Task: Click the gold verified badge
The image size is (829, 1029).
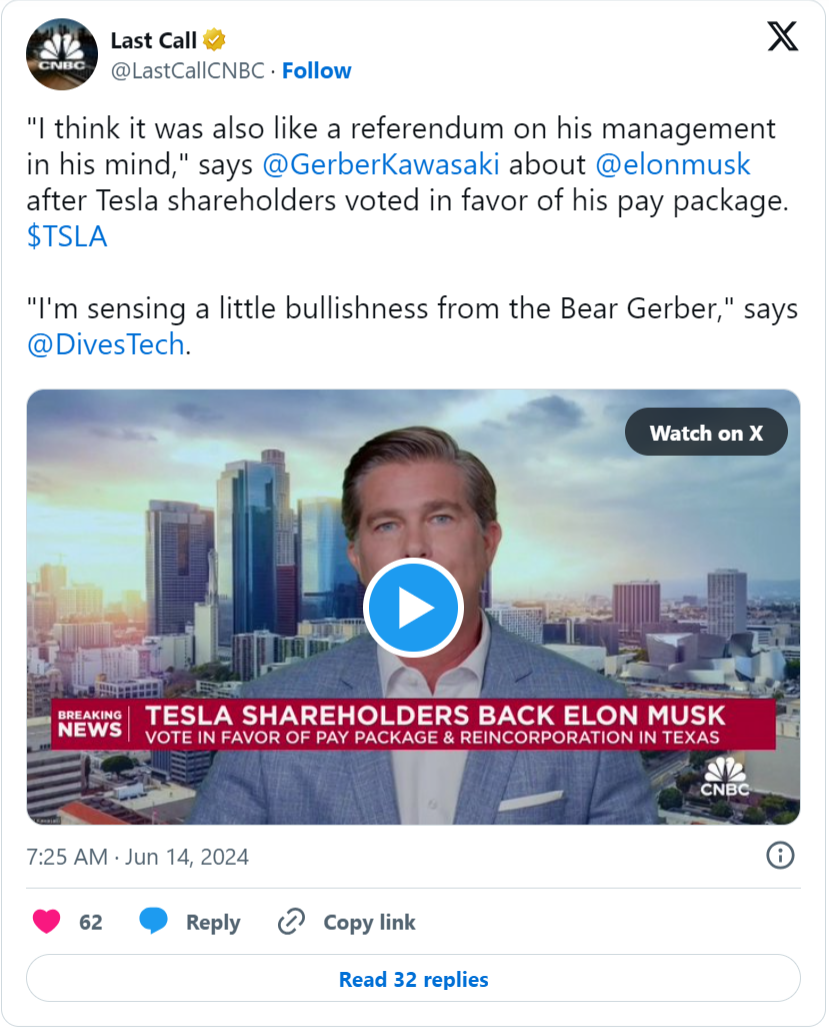Action: click(215, 41)
